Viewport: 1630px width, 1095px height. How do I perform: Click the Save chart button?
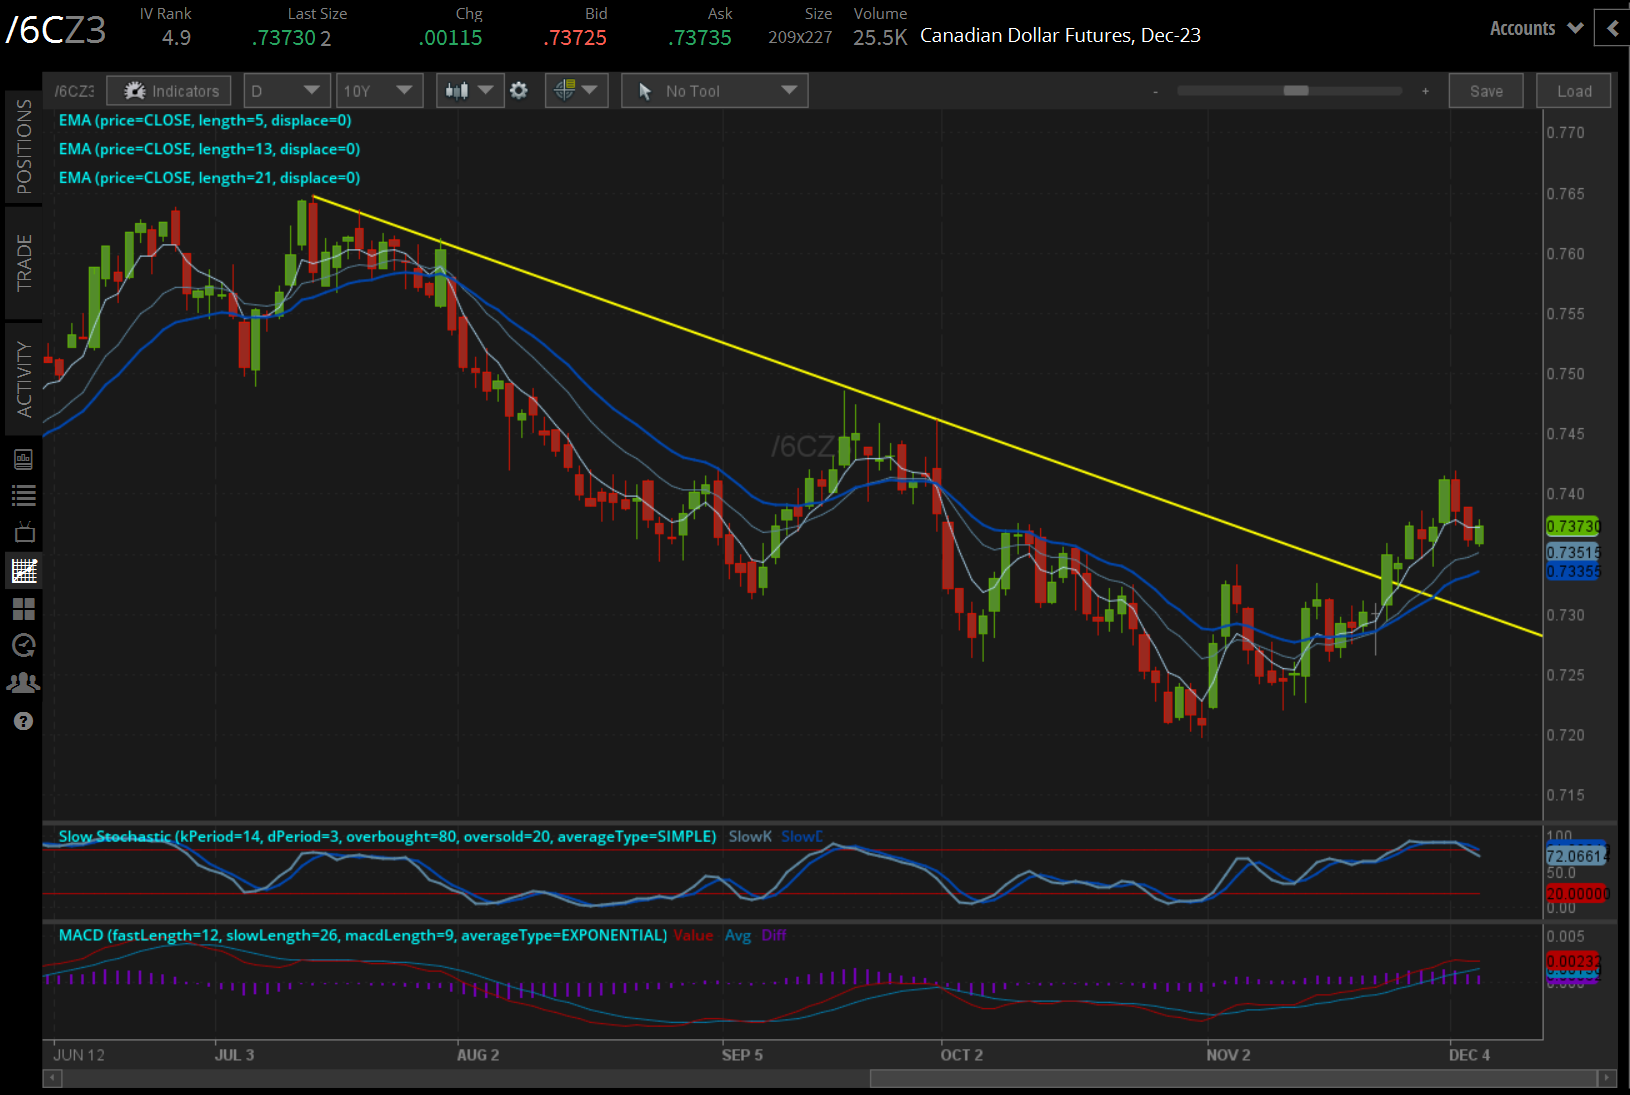[x=1486, y=91]
